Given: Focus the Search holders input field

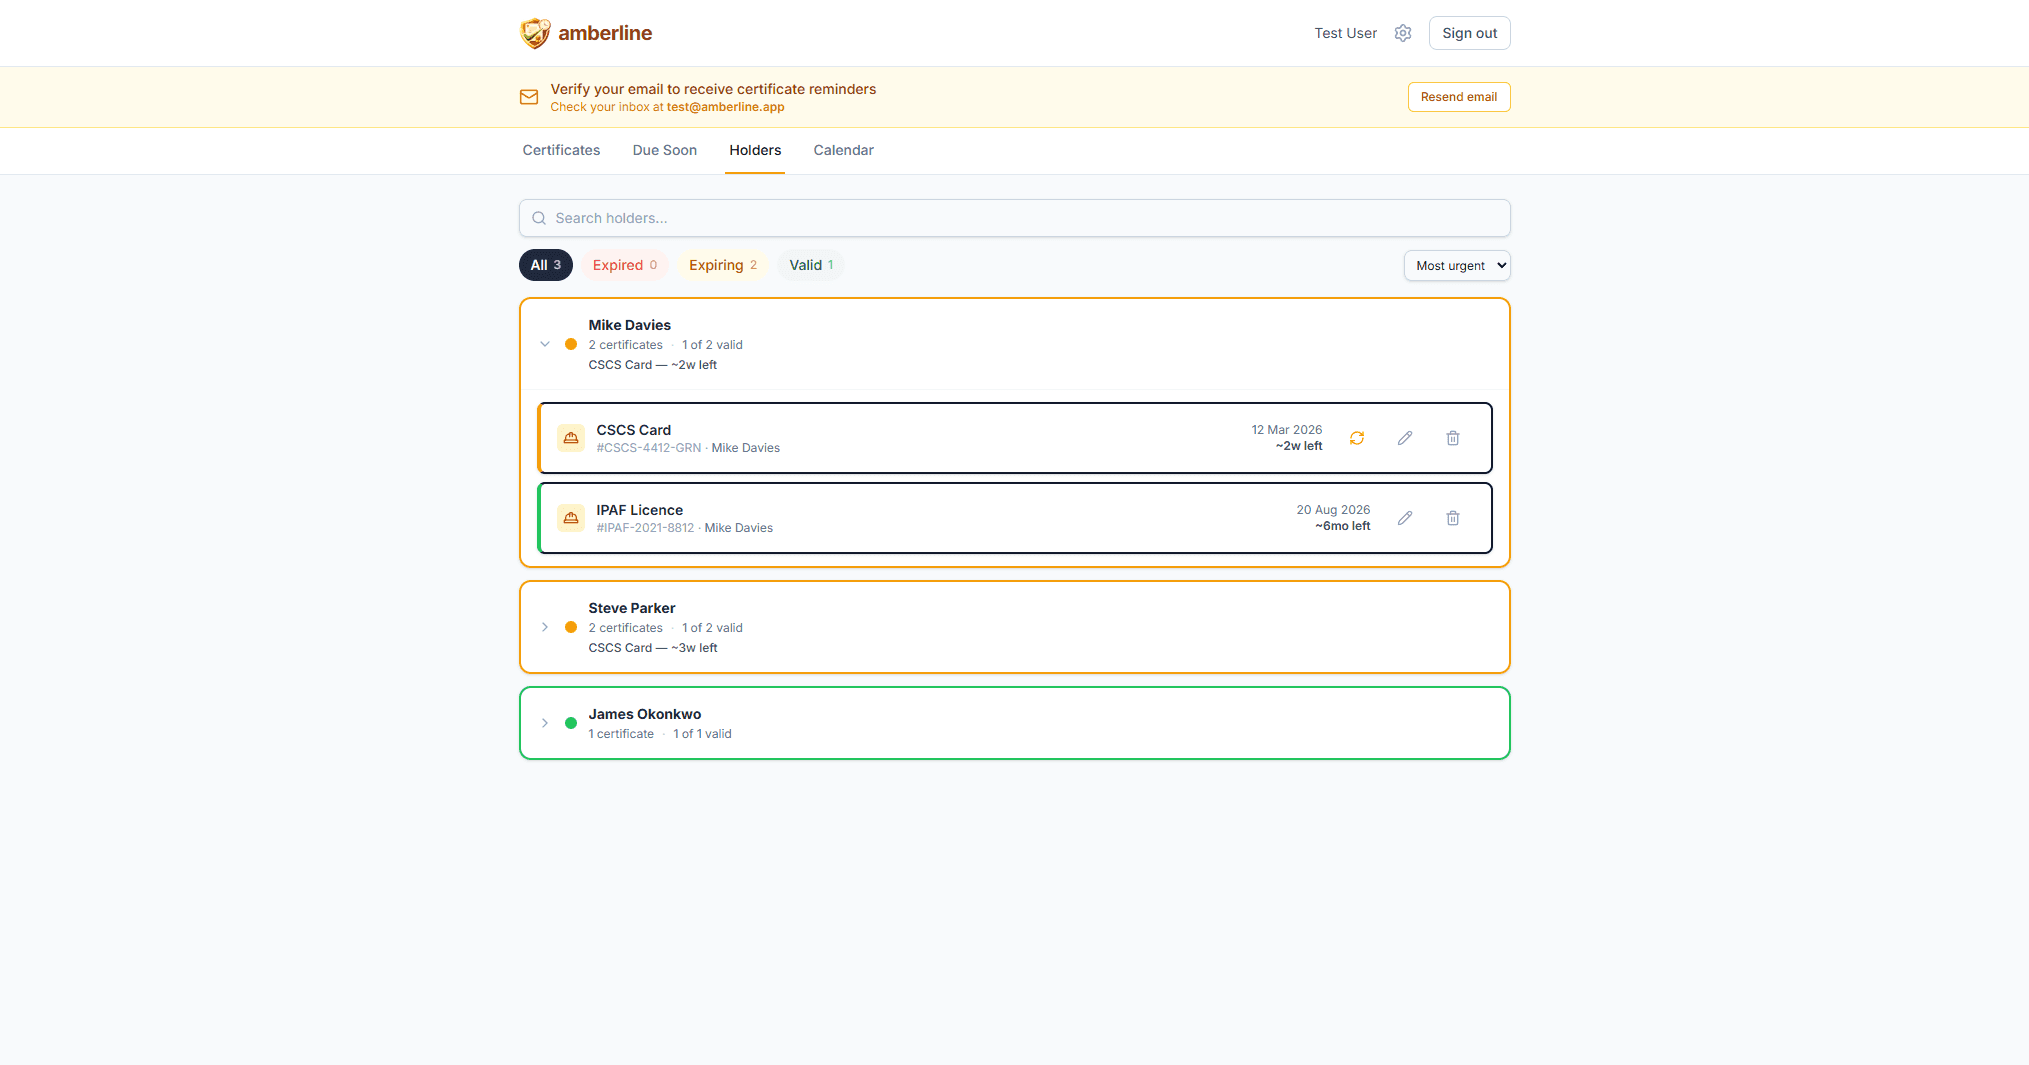Looking at the screenshot, I should pyautogui.click(x=1014, y=218).
